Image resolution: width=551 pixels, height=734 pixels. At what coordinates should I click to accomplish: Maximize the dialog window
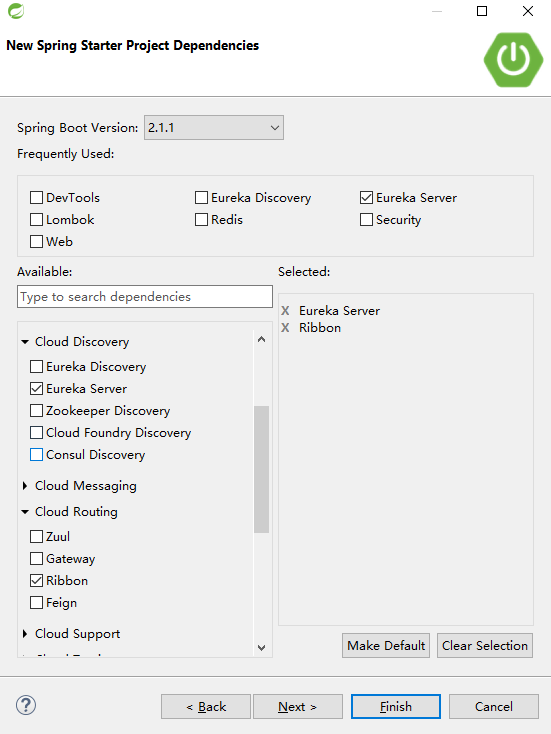click(482, 11)
